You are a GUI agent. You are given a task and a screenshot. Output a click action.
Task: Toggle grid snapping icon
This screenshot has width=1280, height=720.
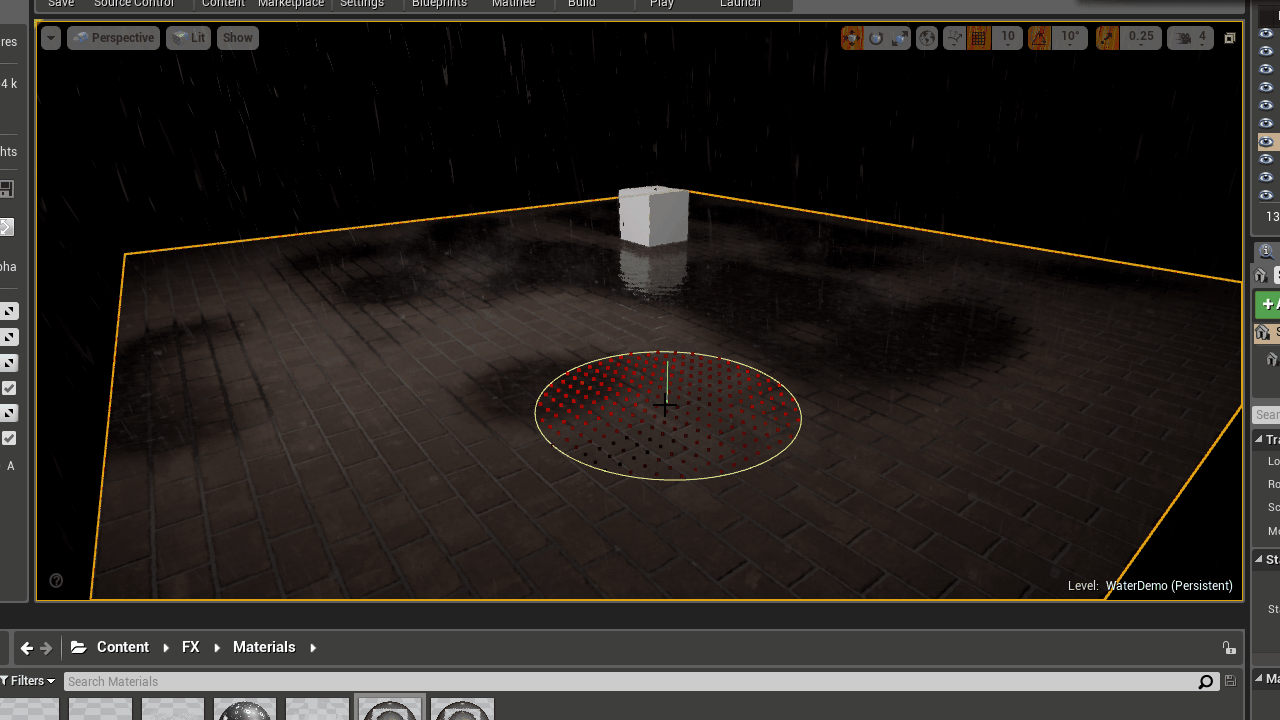point(979,38)
